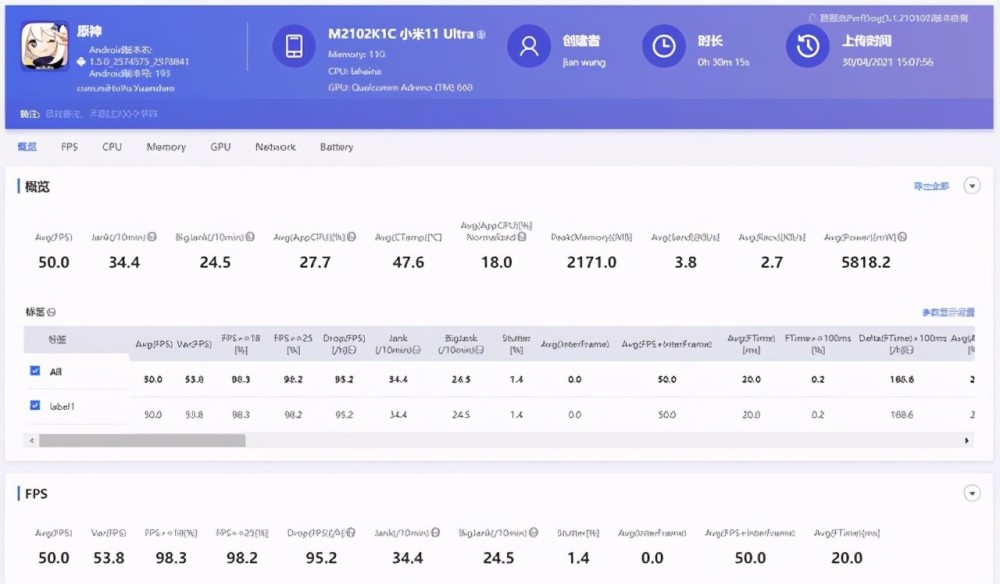
Task: Click info icon beside 标签 heading
Action: [52, 312]
